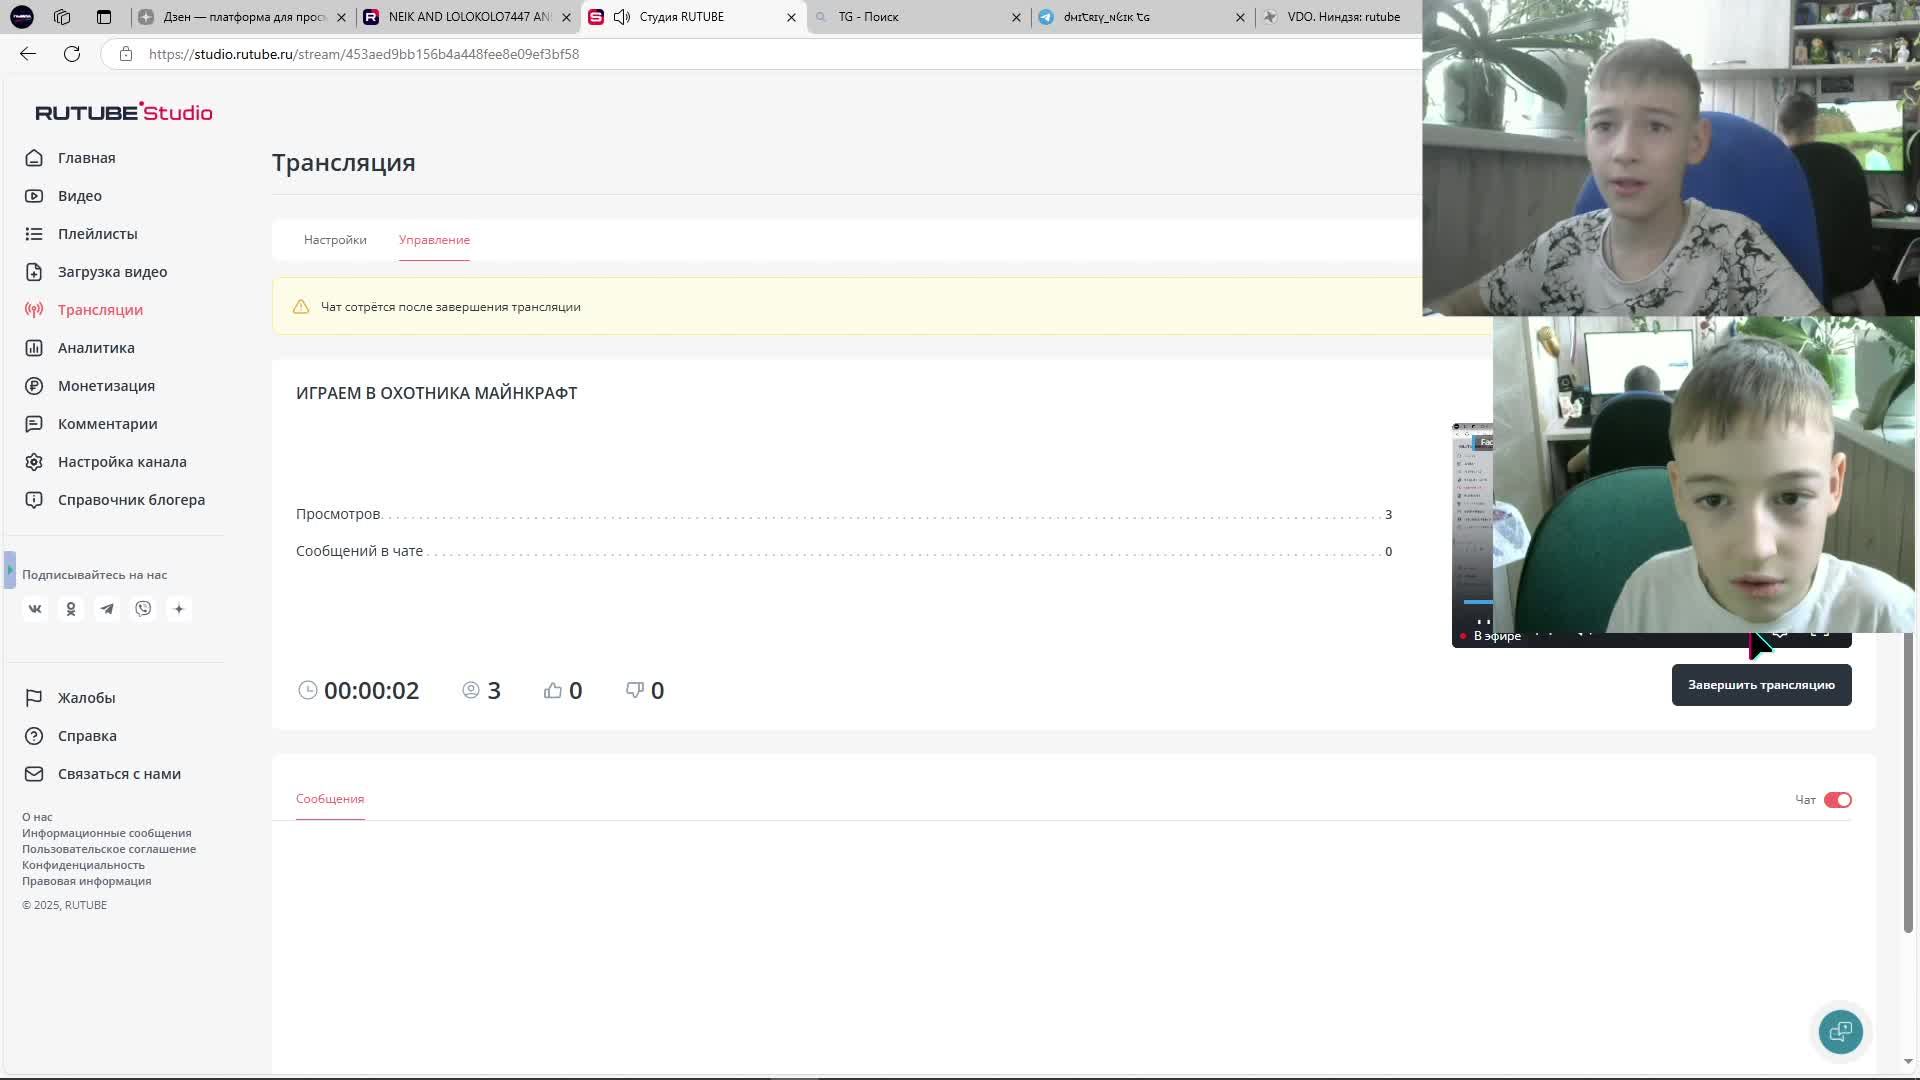The width and height of the screenshot is (1920, 1080).
Task: Expand the collapsed left sidebar handle
Action: coord(9,570)
